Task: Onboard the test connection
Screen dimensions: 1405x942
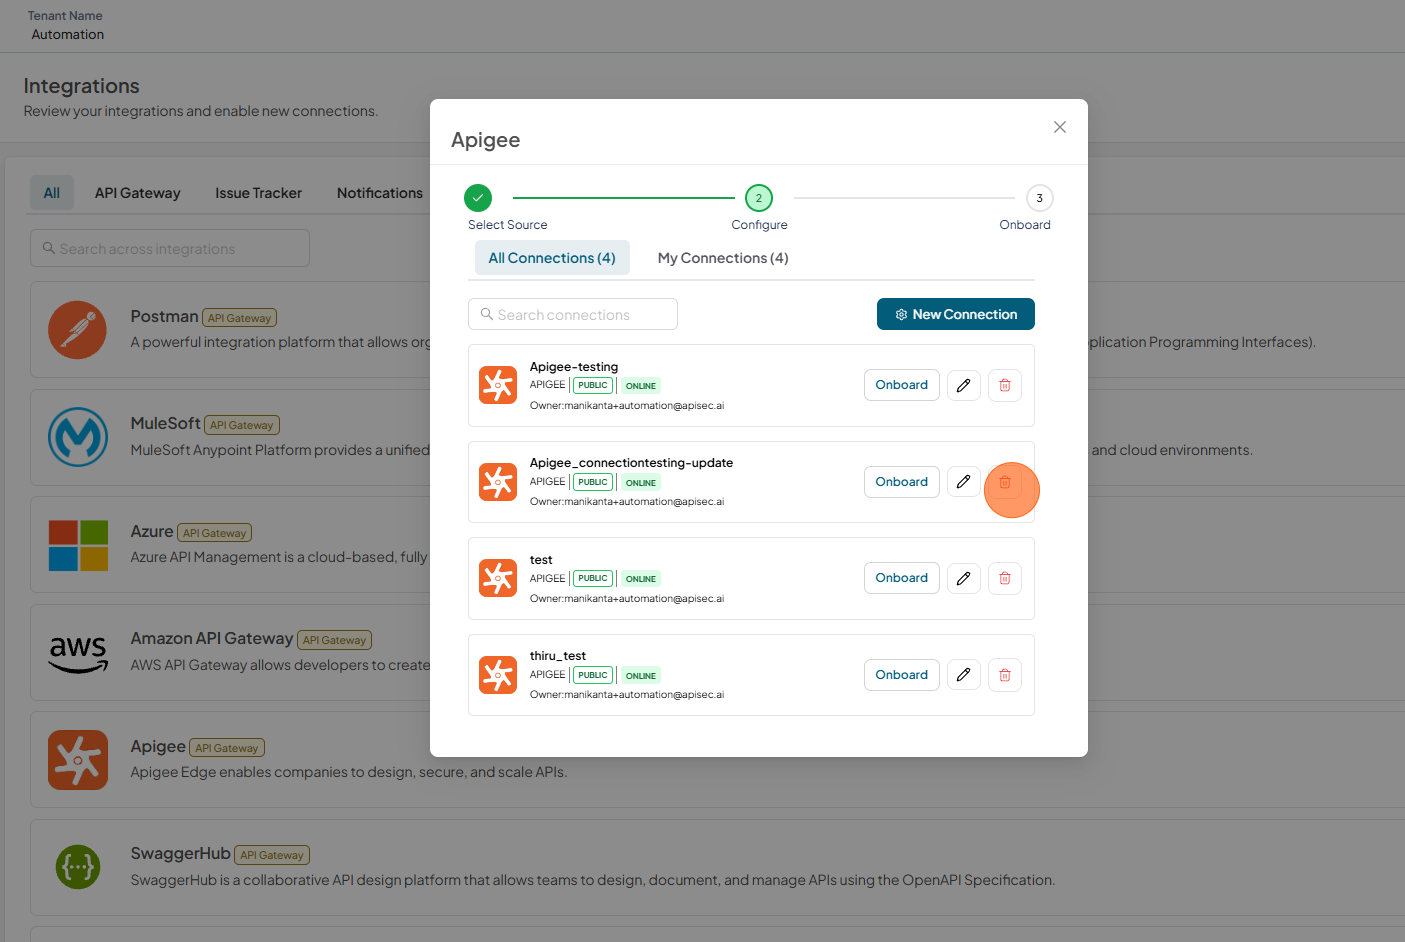Action: [902, 578]
